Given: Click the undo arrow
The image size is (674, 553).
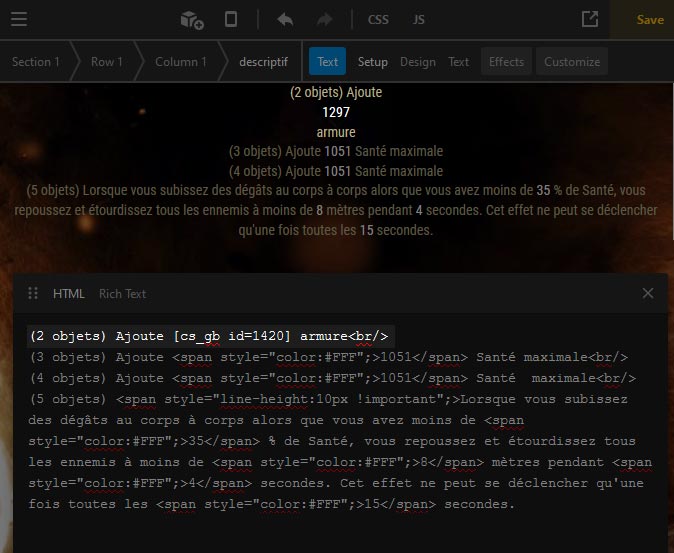Looking at the screenshot, I should tap(285, 19).
